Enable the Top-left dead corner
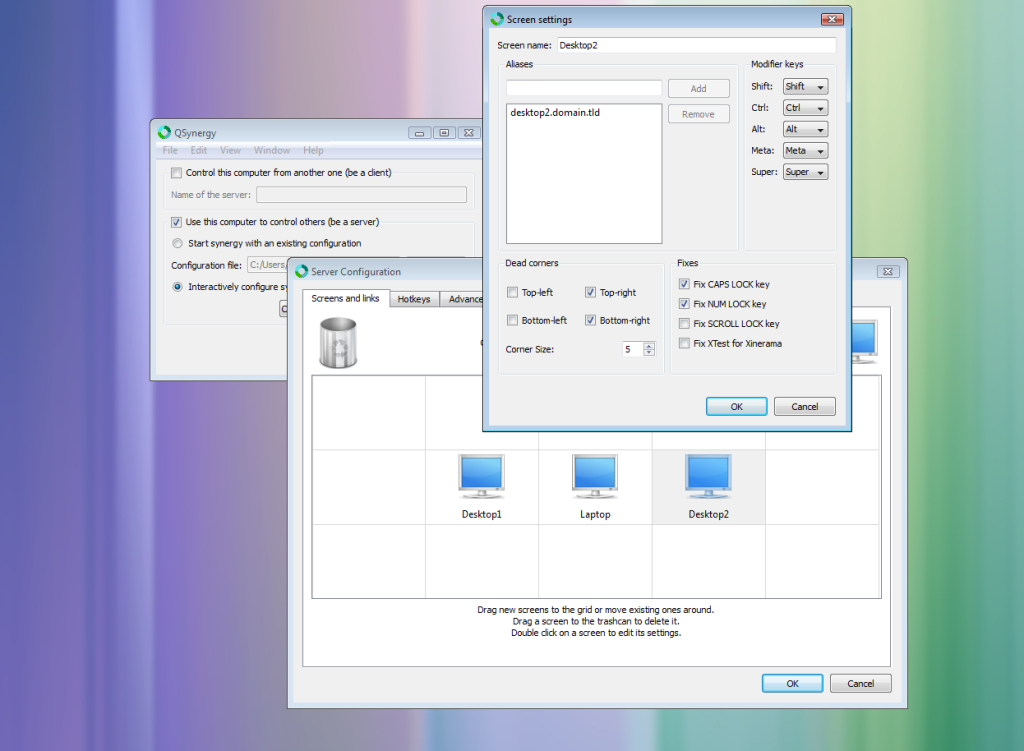This screenshot has width=1024, height=751. coord(513,293)
